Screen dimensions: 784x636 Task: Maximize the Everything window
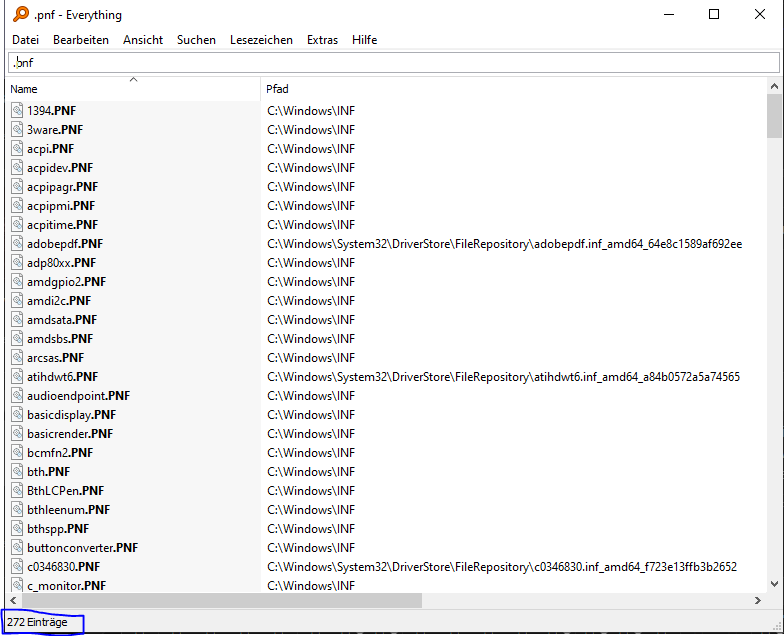pyautogui.click(x=714, y=14)
